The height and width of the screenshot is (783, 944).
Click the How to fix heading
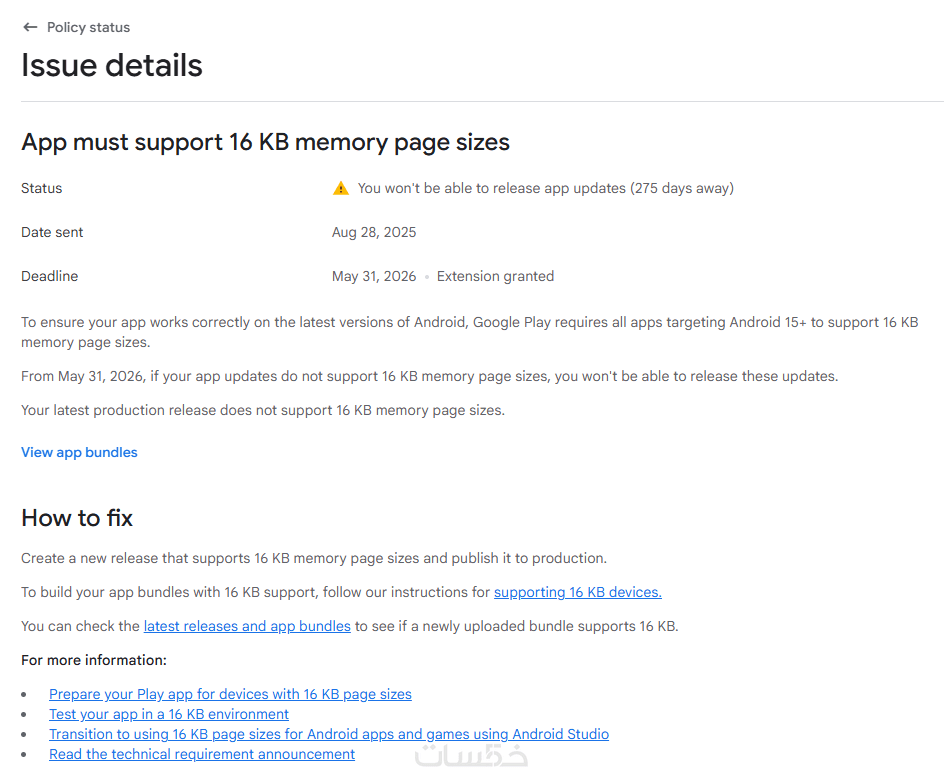tap(77, 517)
